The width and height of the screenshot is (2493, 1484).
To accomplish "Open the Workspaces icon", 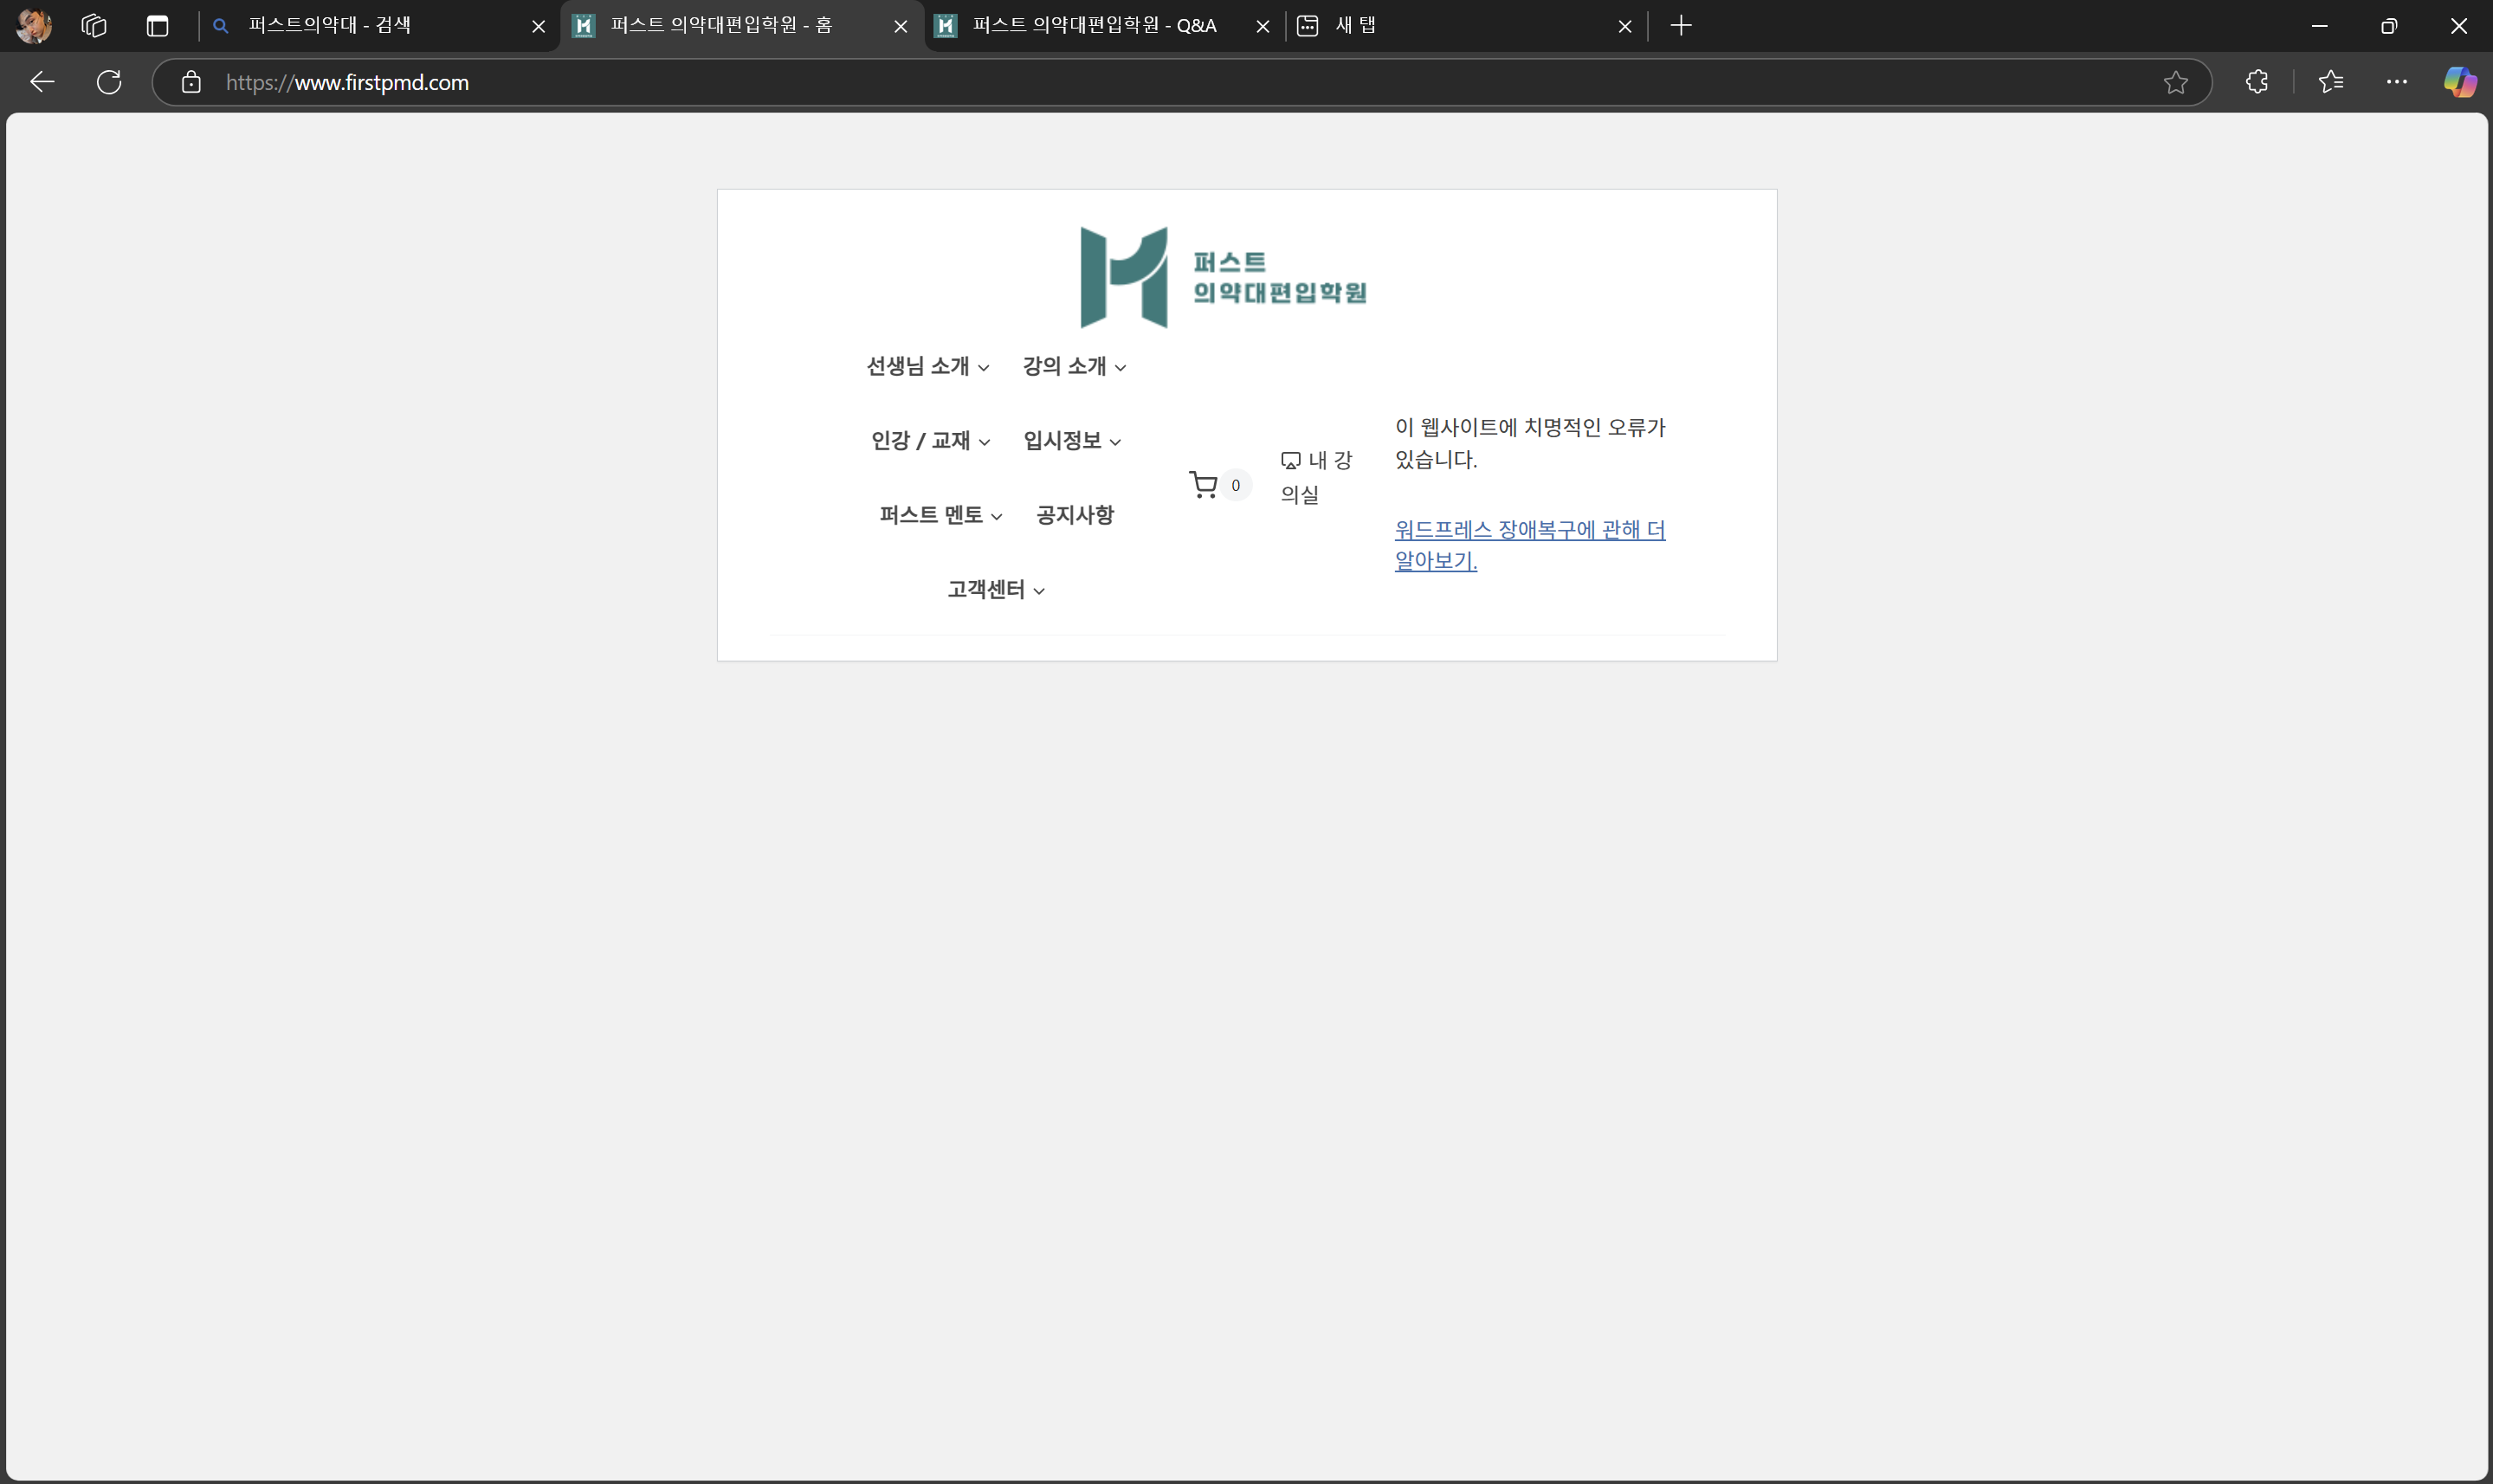I will tap(94, 26).
